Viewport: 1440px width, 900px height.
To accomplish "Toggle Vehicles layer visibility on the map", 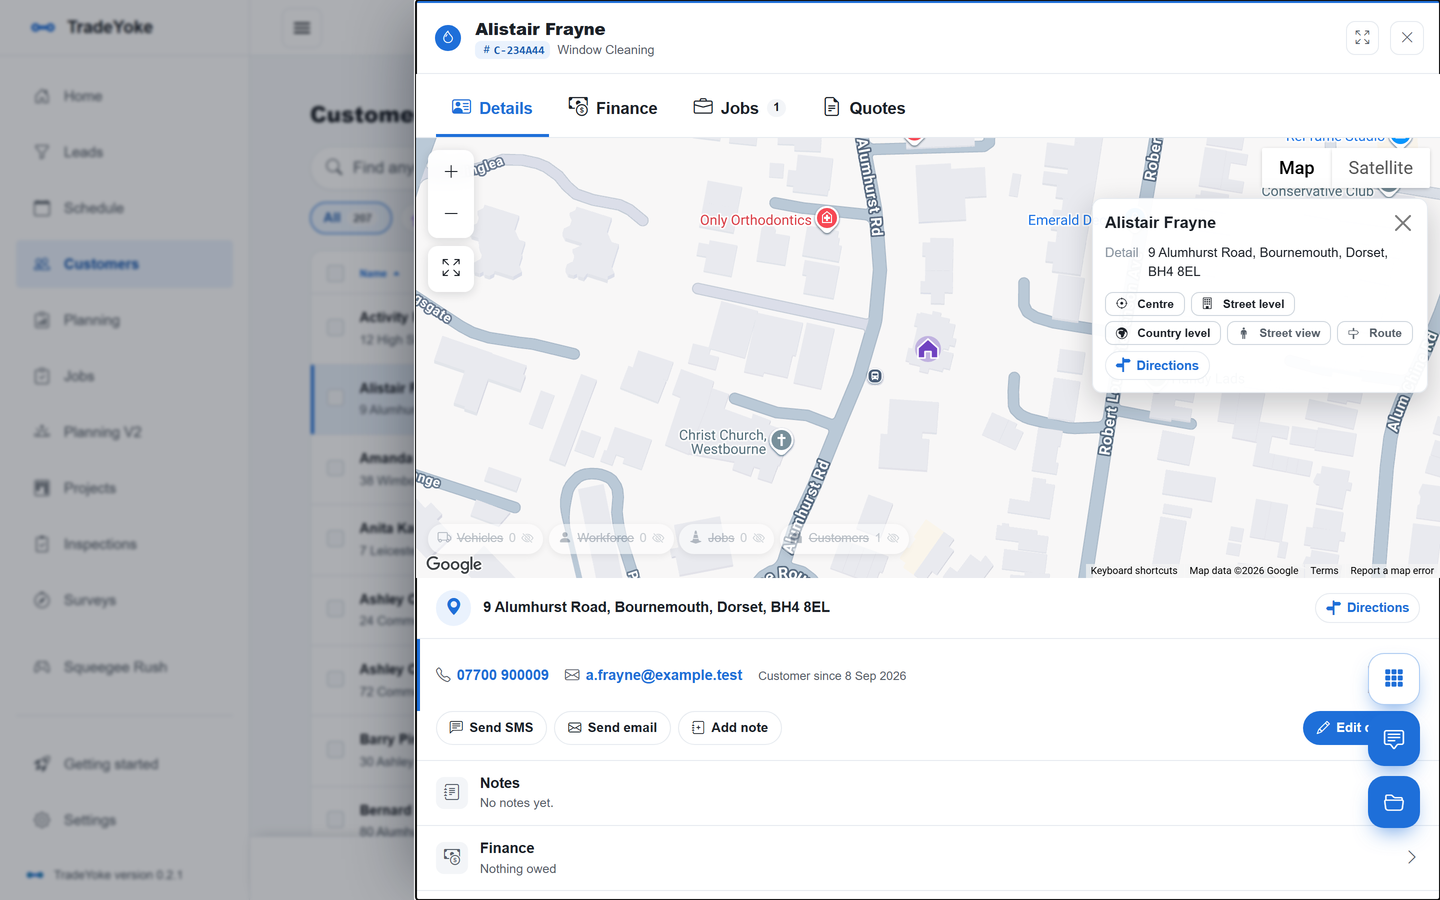I will click(x=486, y=538).
